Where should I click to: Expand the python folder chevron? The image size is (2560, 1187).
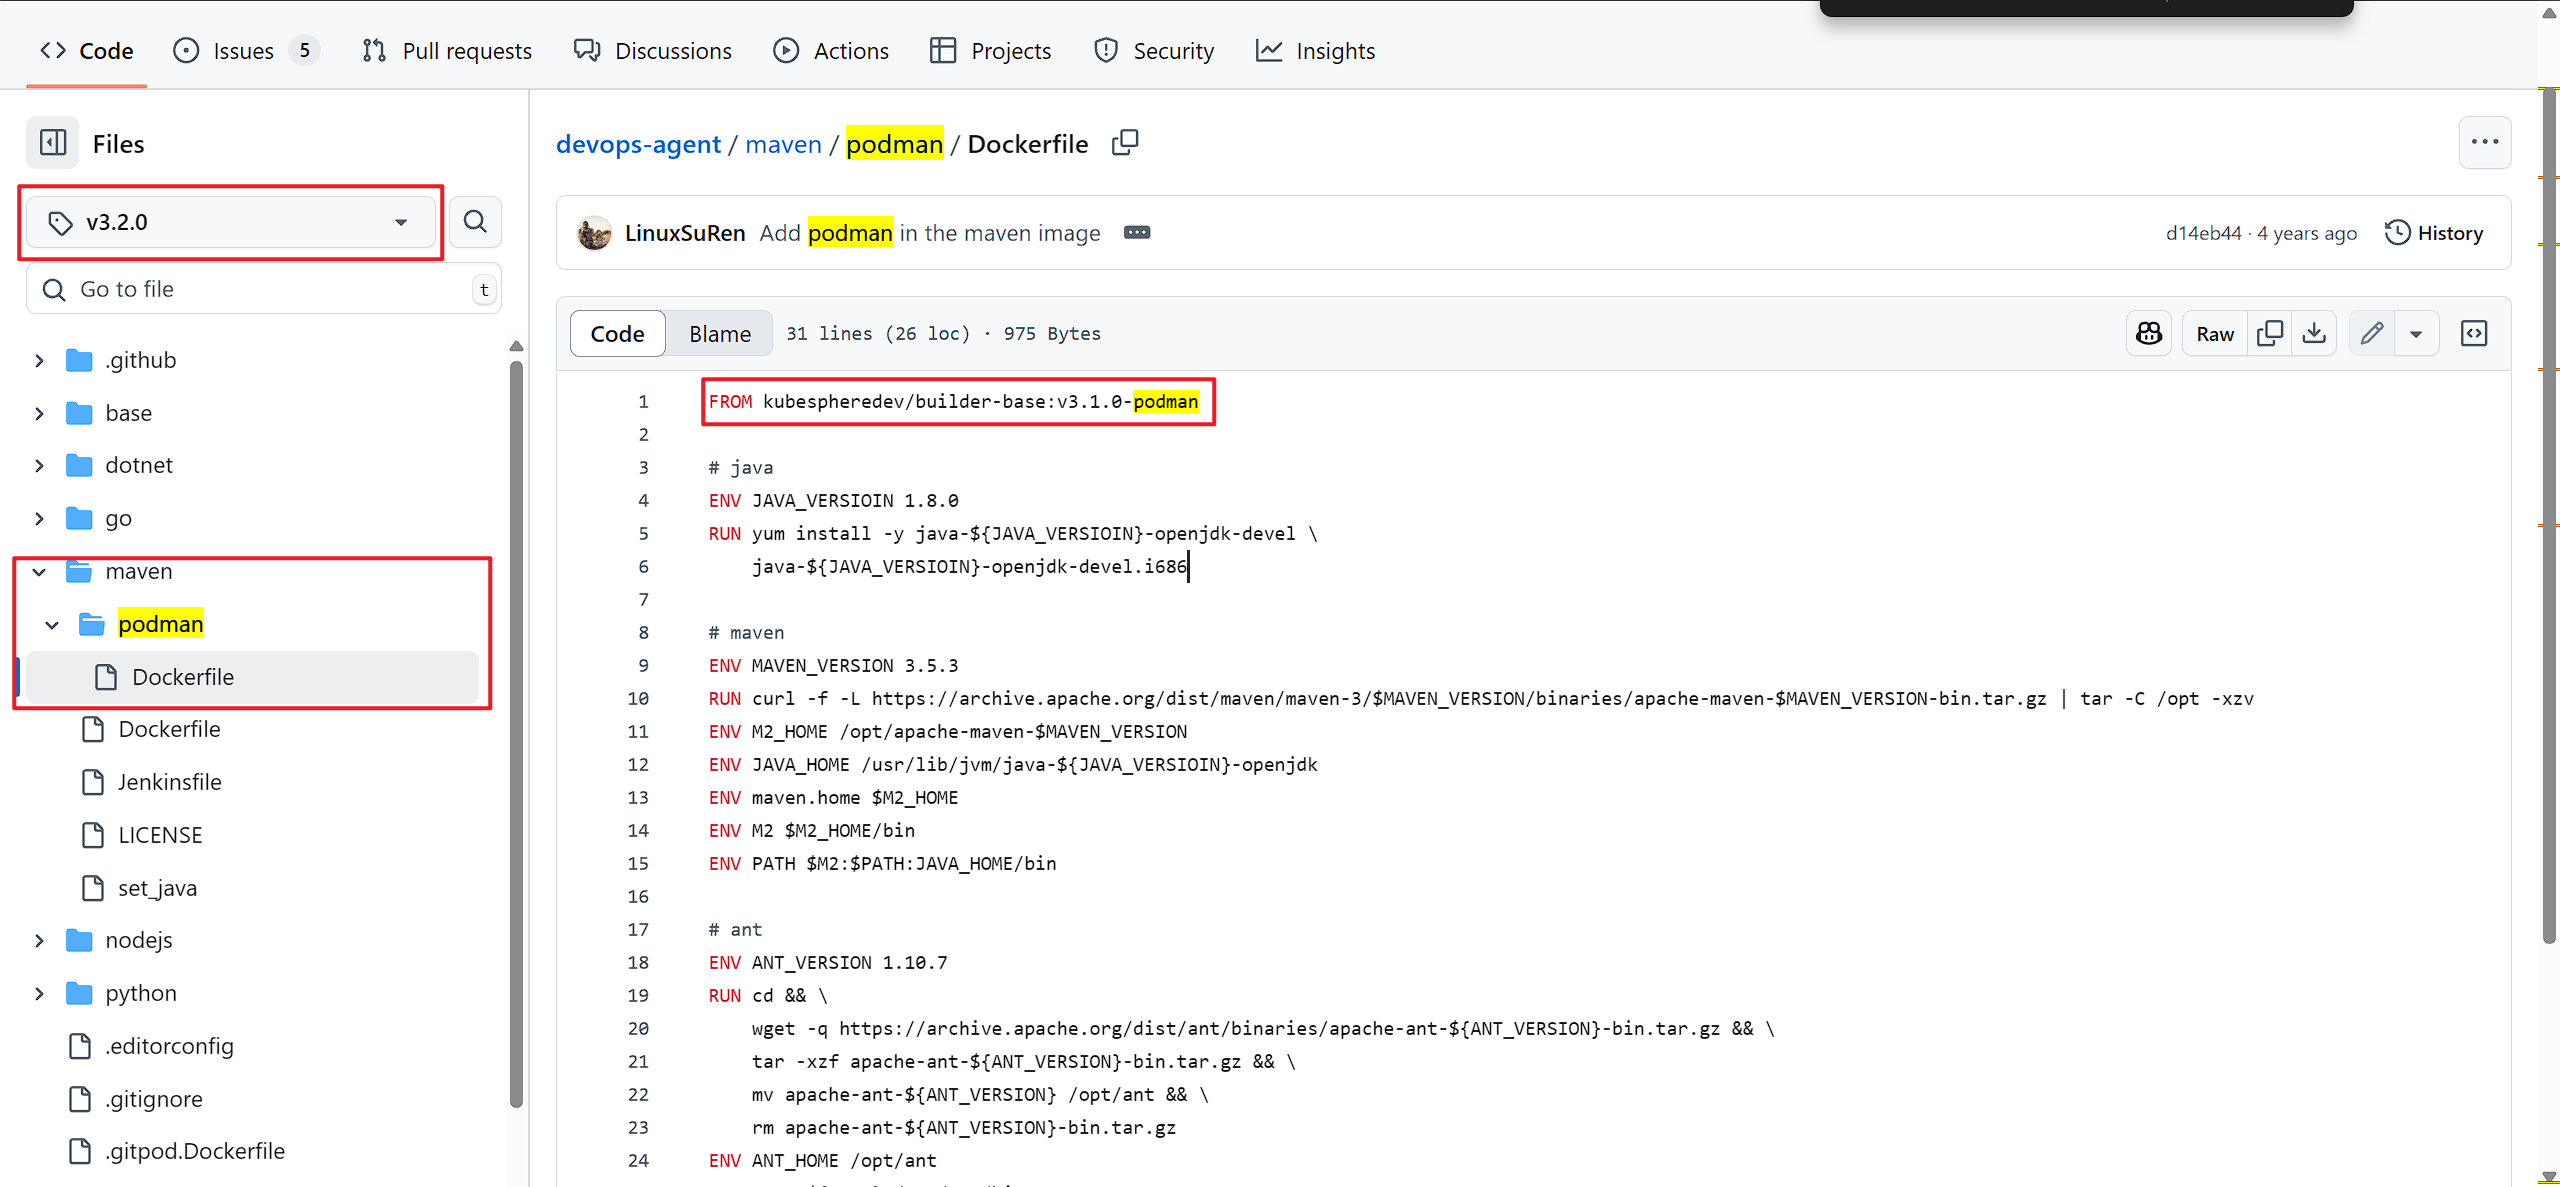pos(39,994)
